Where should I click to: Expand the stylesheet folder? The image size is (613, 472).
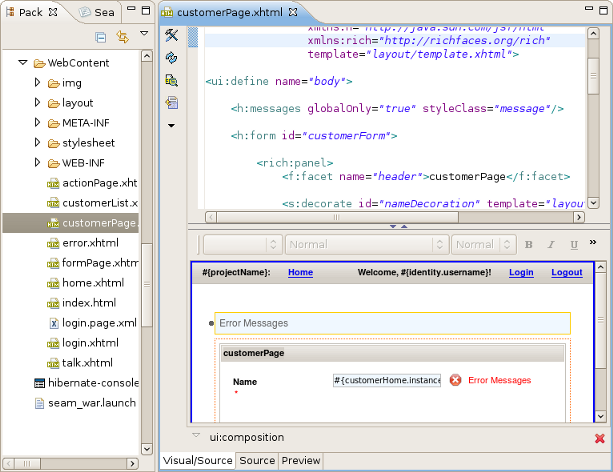pos(38,143)
